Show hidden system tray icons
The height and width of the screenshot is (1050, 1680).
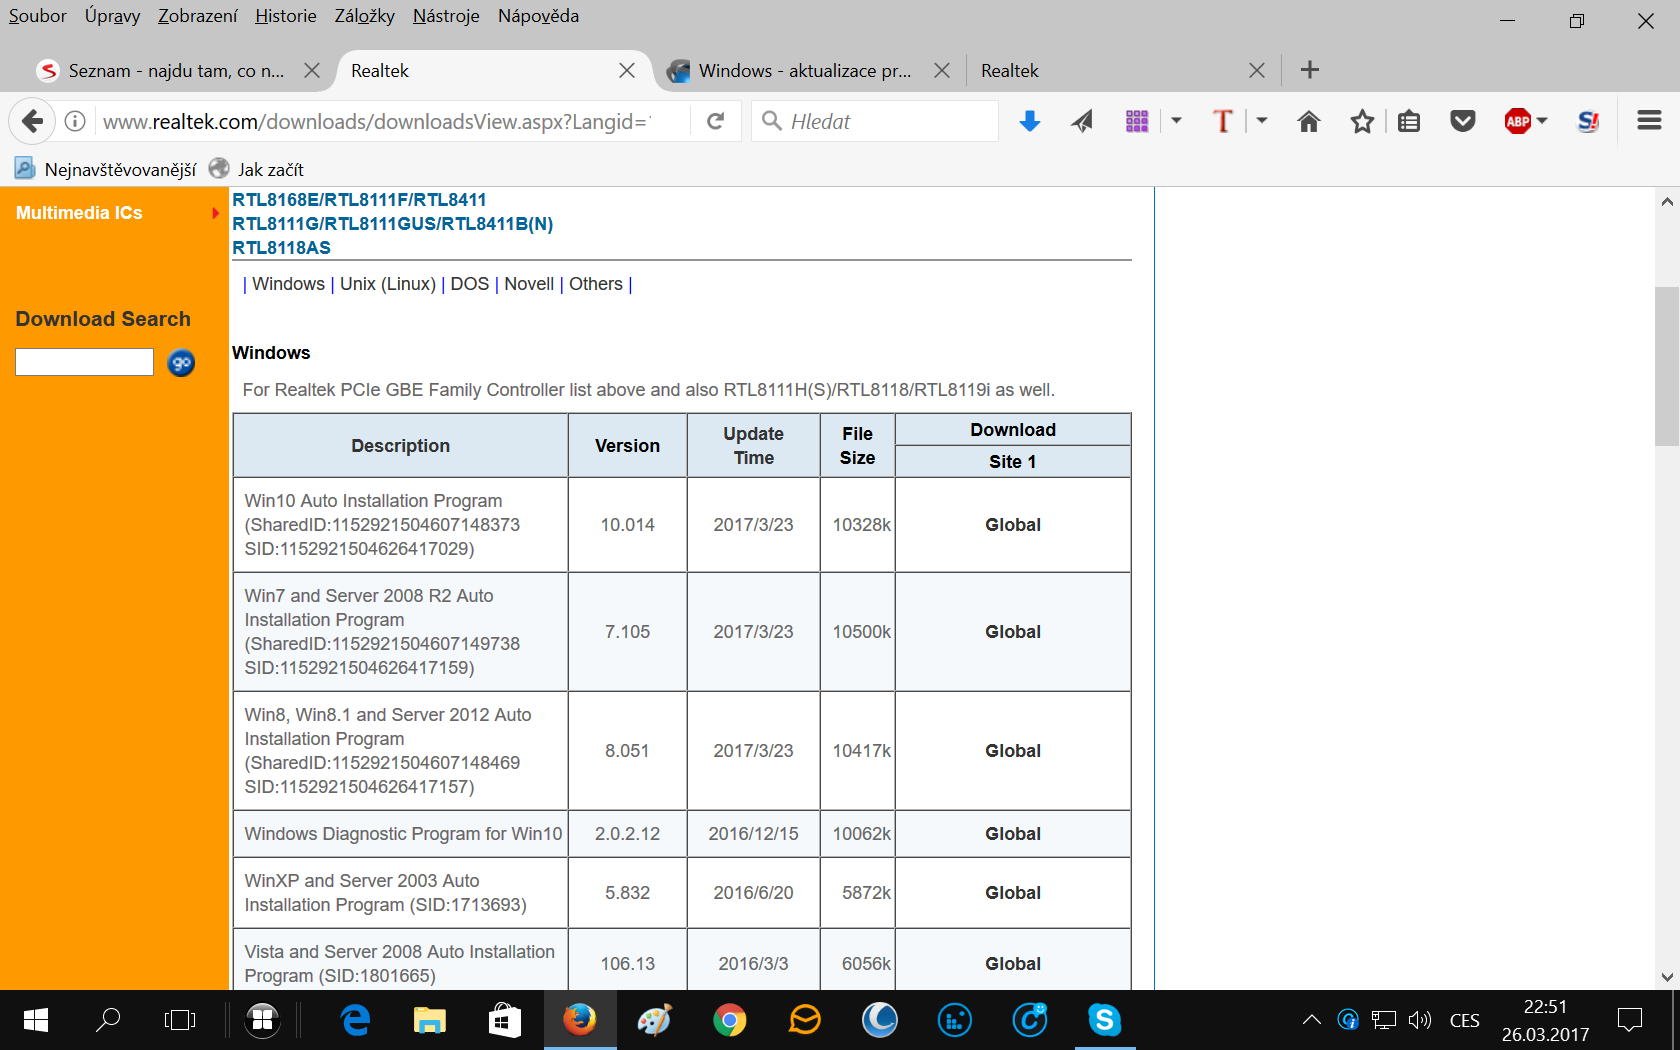pos(1312,1020)
